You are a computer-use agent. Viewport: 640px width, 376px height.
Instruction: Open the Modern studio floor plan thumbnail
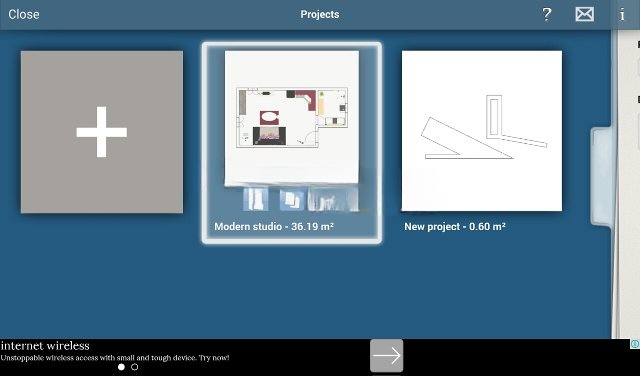(291, 118)
